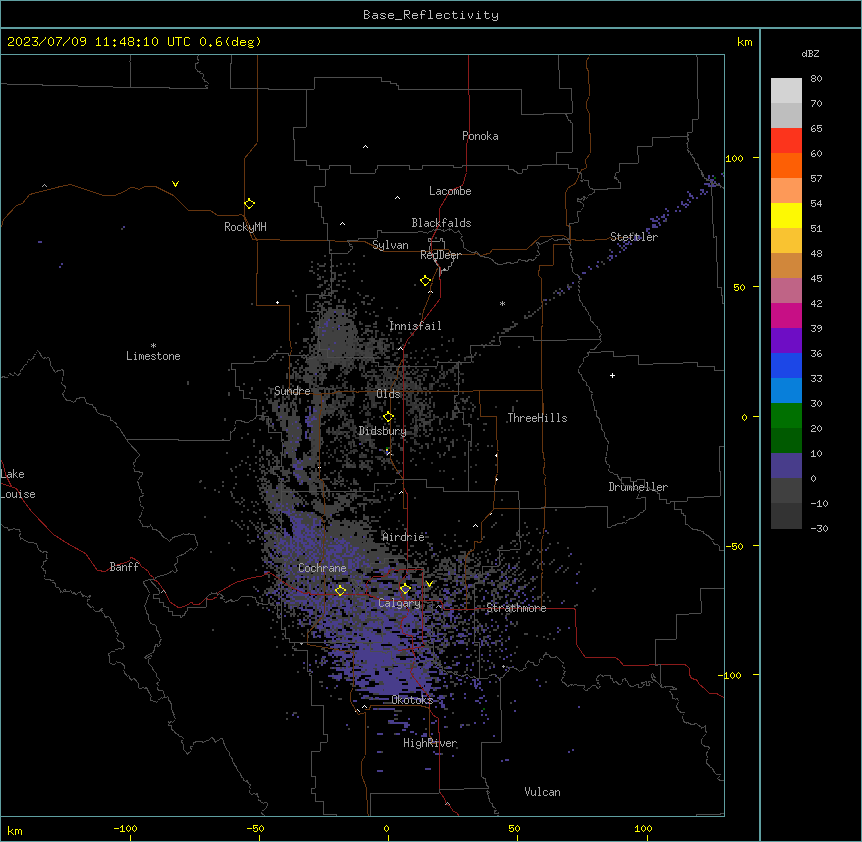This screenshot has height=842, width=862.
Task: Select the yellow 51-54 dBZ legend swatch
Action: click(786, 215)
